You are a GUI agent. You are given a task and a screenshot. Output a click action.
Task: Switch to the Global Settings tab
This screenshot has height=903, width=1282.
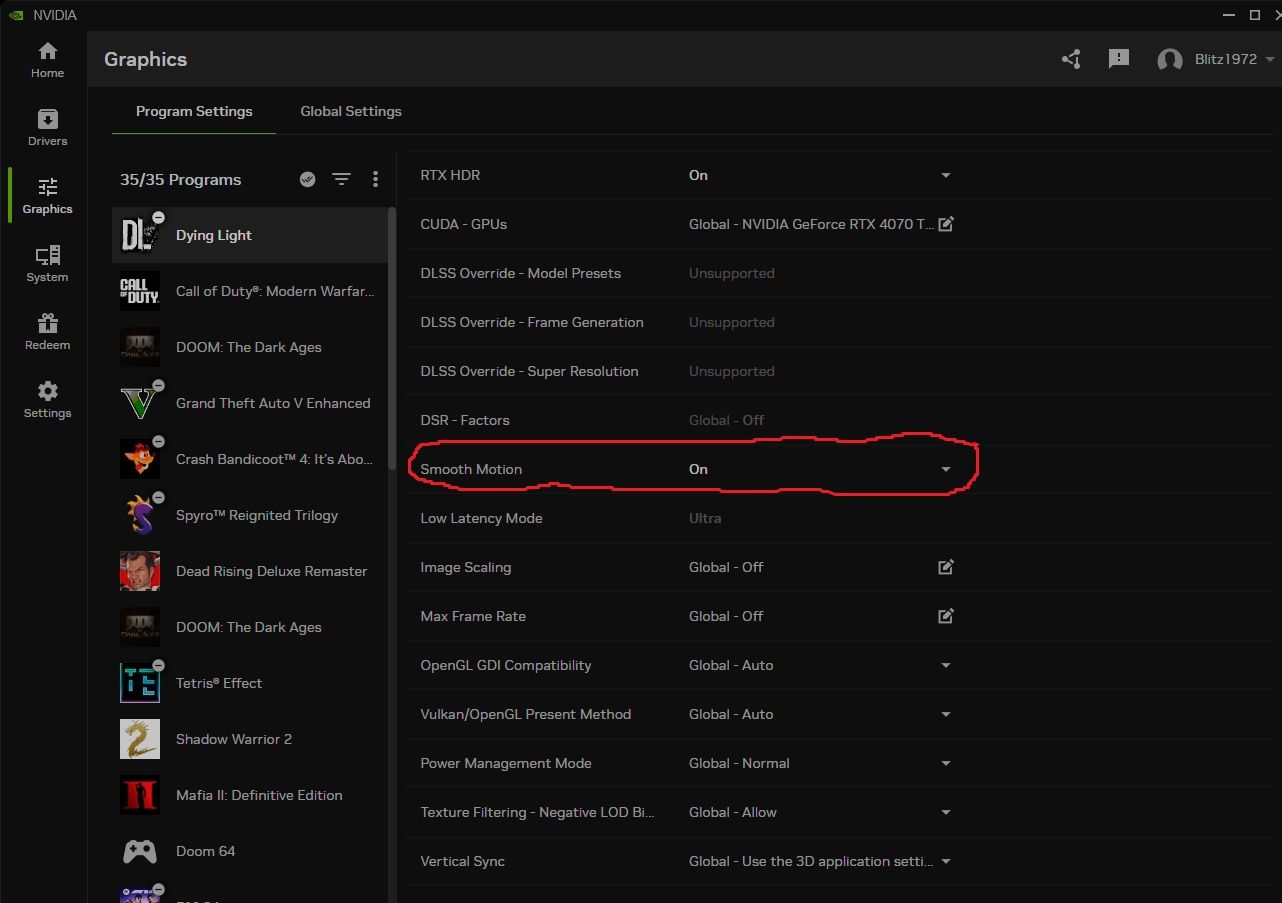point(351,111)
